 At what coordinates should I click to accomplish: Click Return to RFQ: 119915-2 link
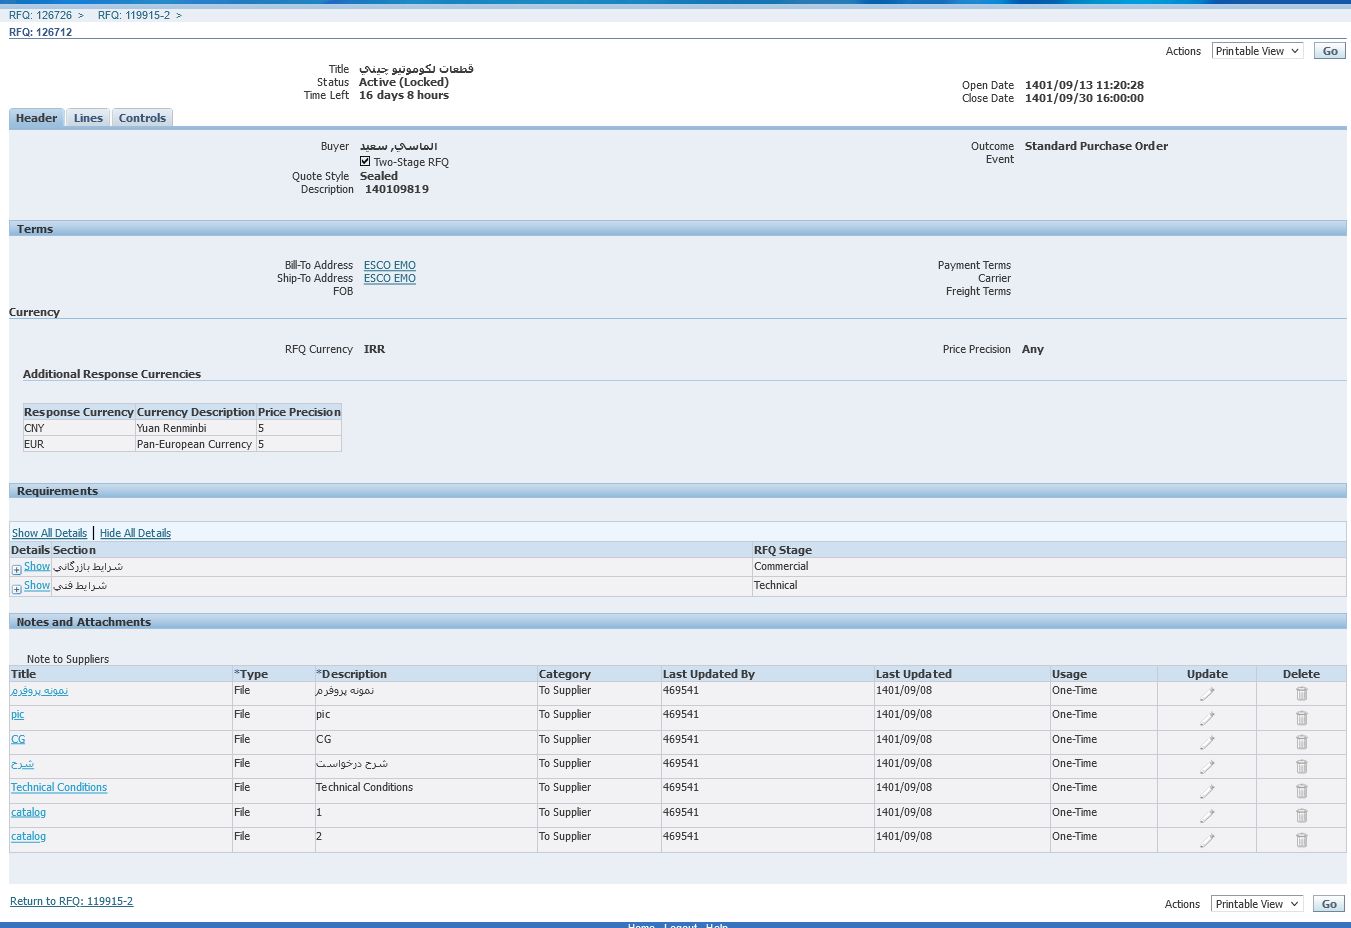pyautogui.click(x=71, y=901)
